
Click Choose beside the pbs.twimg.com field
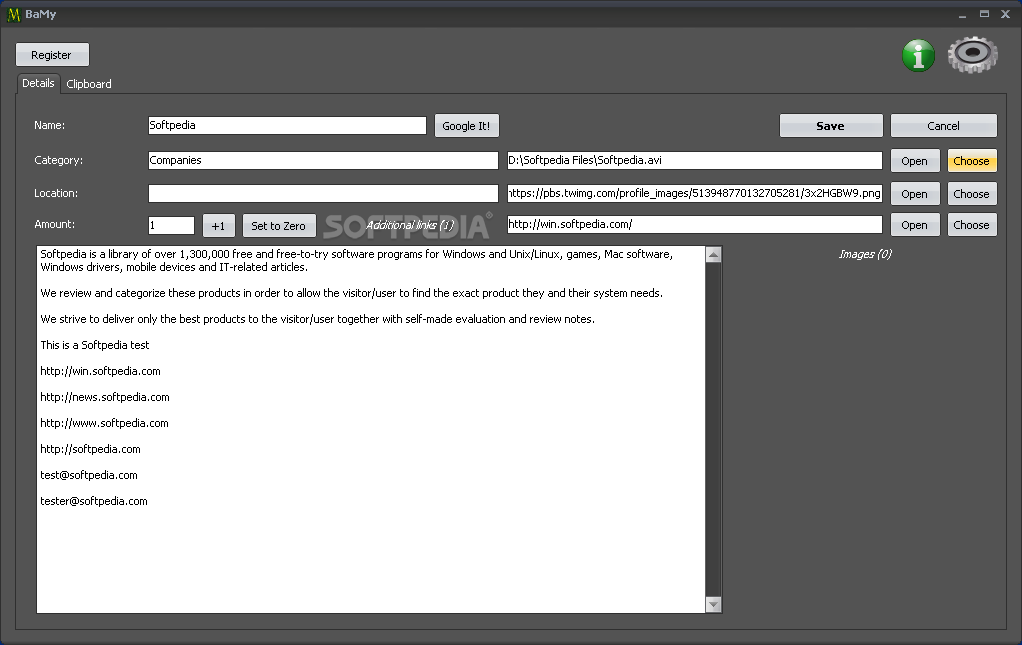click(x=971, y=194)
